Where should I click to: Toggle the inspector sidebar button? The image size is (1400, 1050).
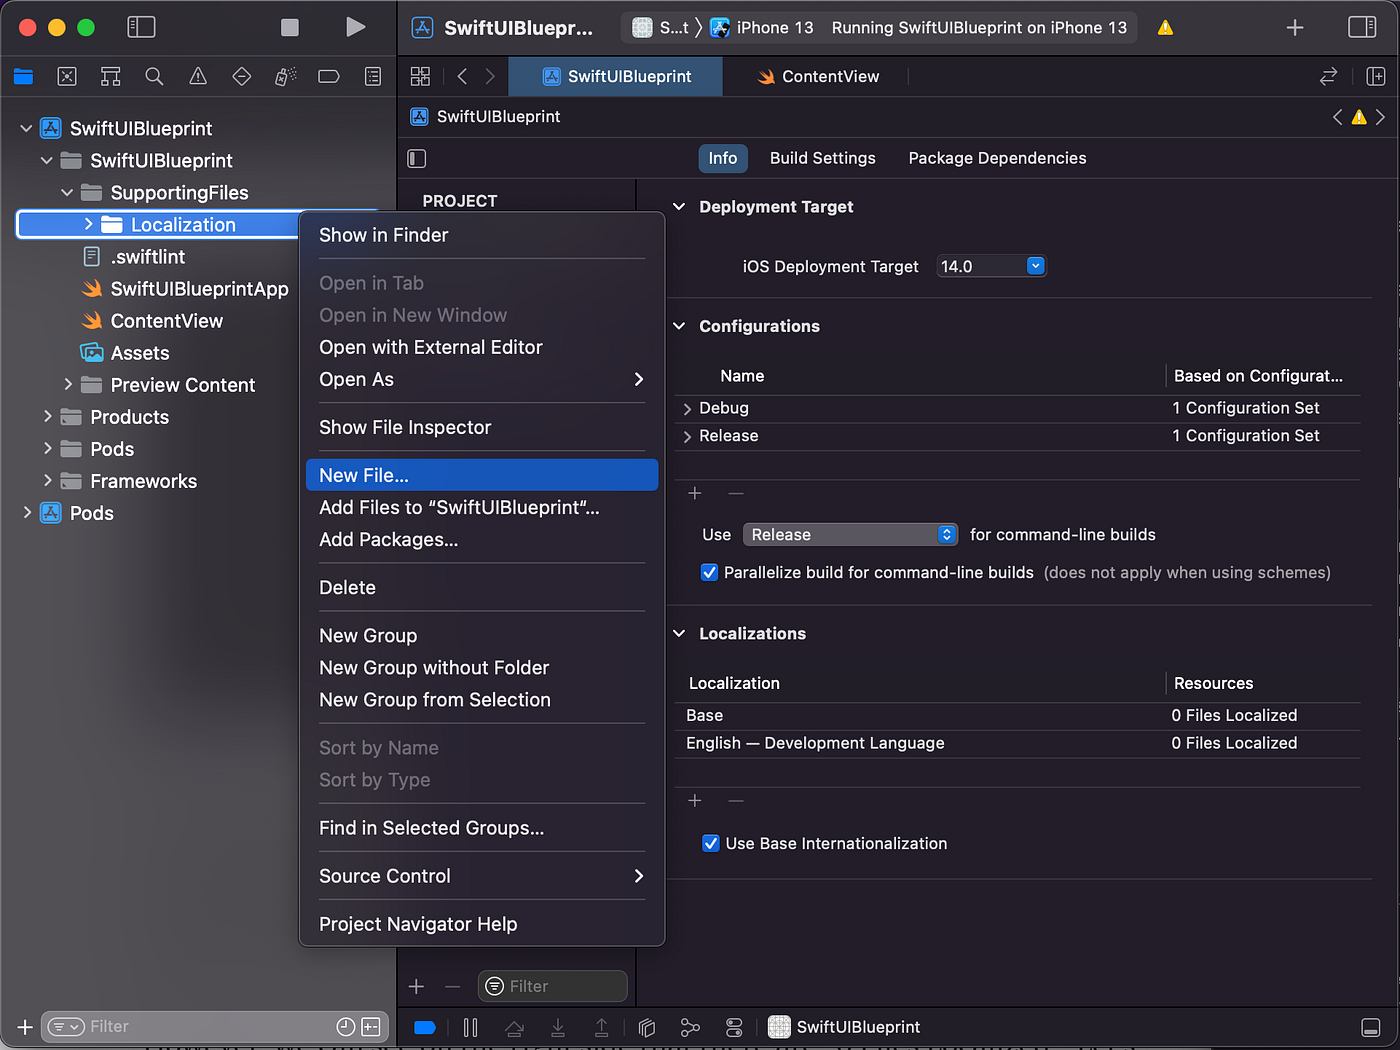click(1362, 27)
